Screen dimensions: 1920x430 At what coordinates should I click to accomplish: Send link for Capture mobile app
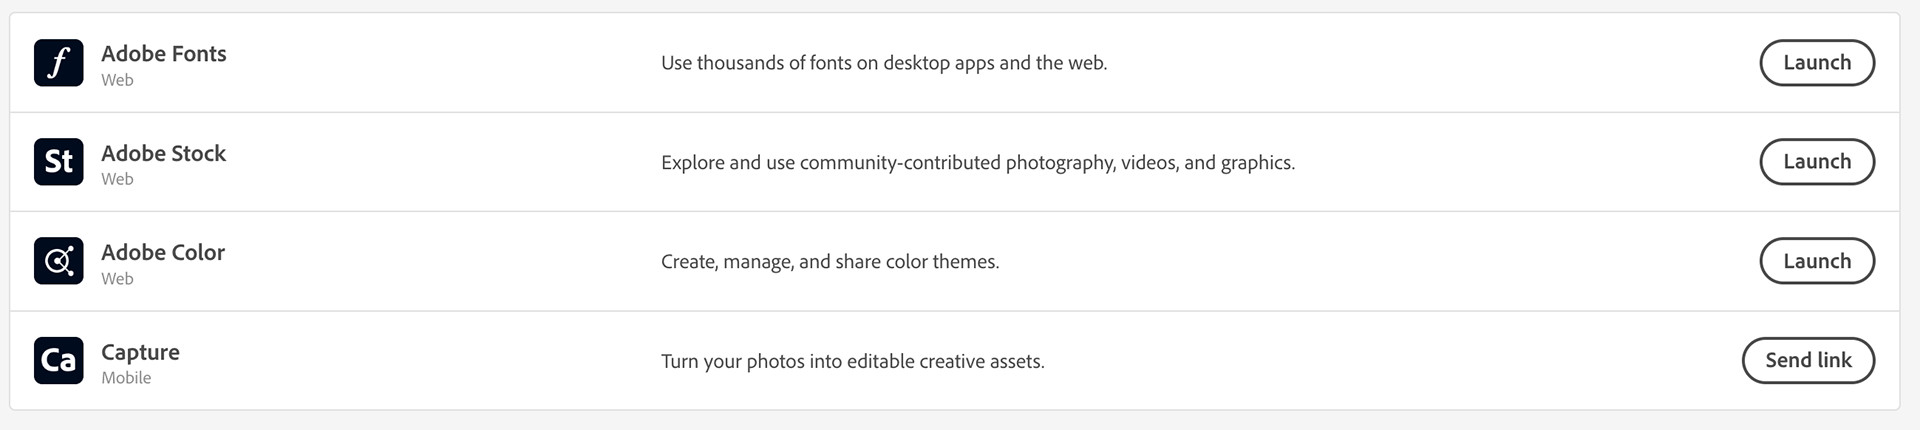pyautogui.click(x=1808, y=360)
